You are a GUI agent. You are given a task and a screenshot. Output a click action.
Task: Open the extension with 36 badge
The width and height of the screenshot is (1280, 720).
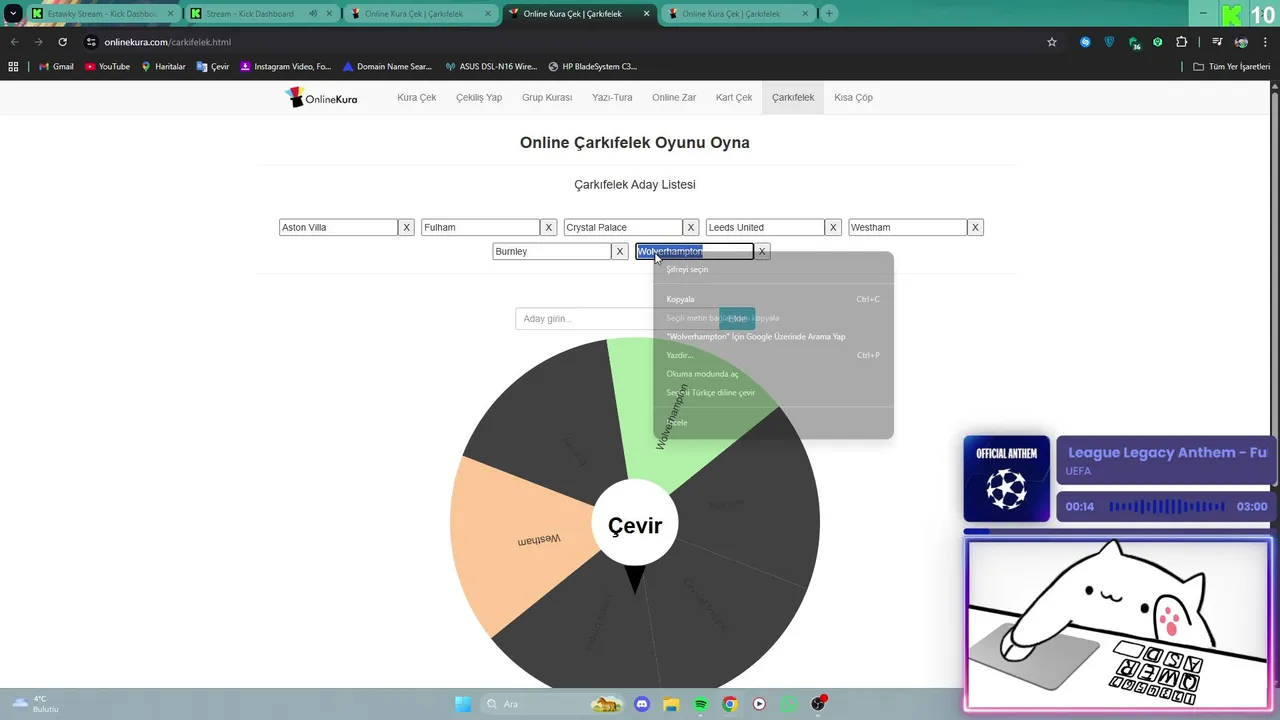(1134, 42)
